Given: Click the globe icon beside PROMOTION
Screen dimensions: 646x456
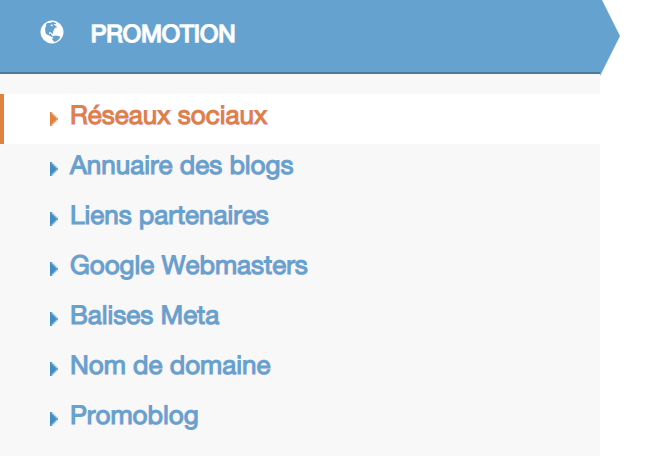Looking at the screenshot, I should (52, 32).
